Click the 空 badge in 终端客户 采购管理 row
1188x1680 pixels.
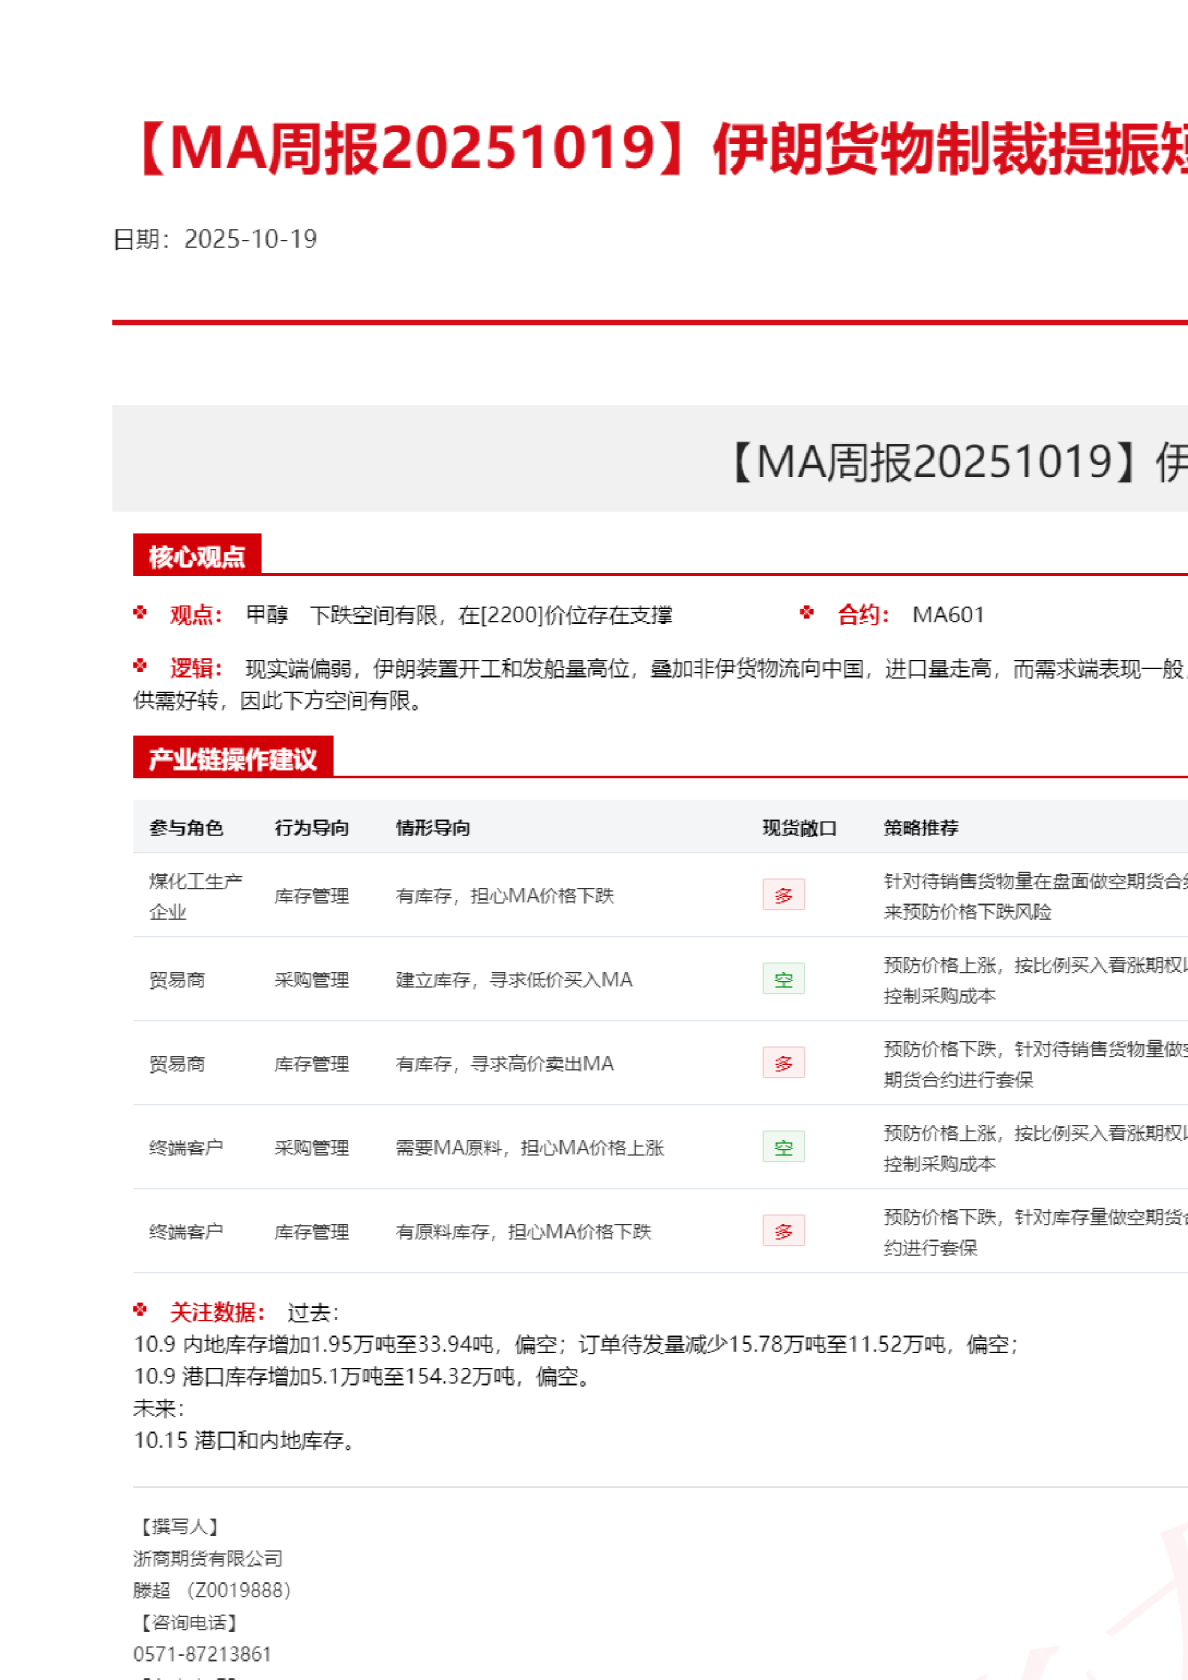pos(783,1147)
